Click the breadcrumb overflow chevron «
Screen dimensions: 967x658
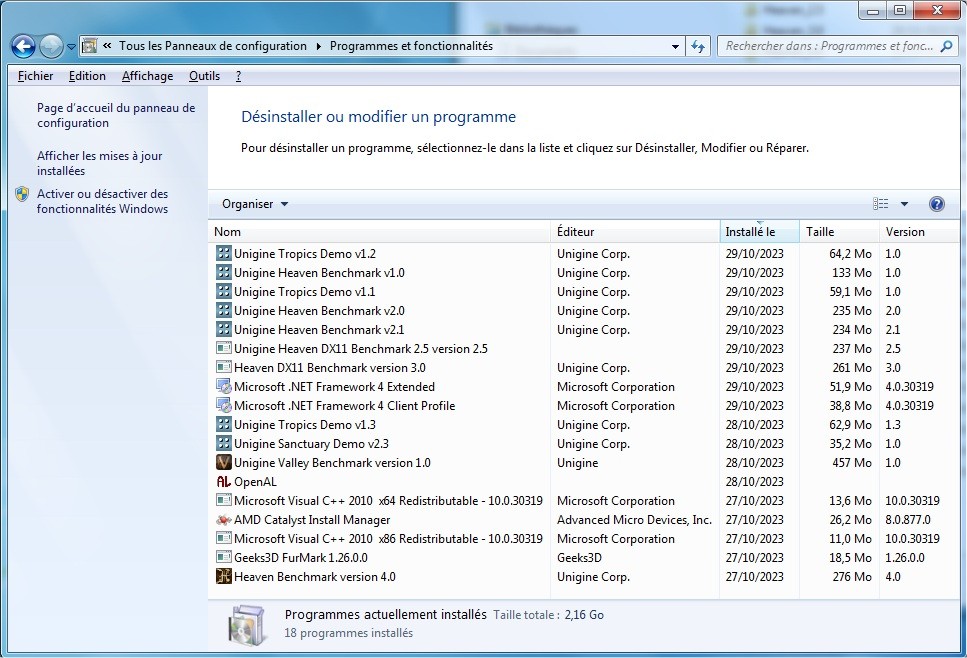pos(107,46)
